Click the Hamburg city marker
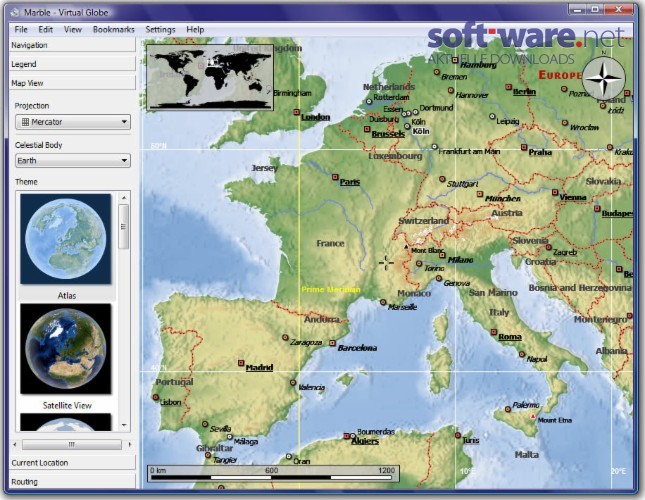Screen dimensions: 645x500 pyautogui.click(x=455, y=60)
